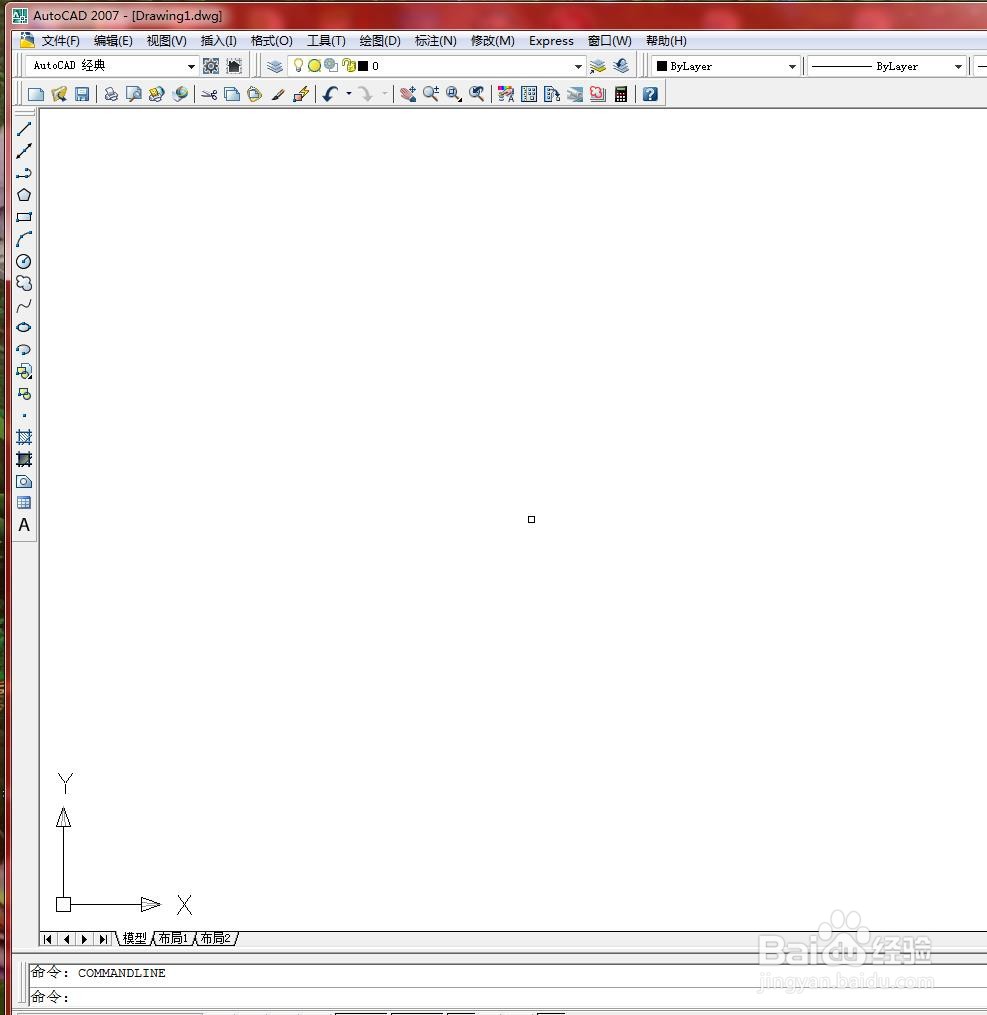Select the Arc tool
The image size is (987, 1015).
point(24,239)
